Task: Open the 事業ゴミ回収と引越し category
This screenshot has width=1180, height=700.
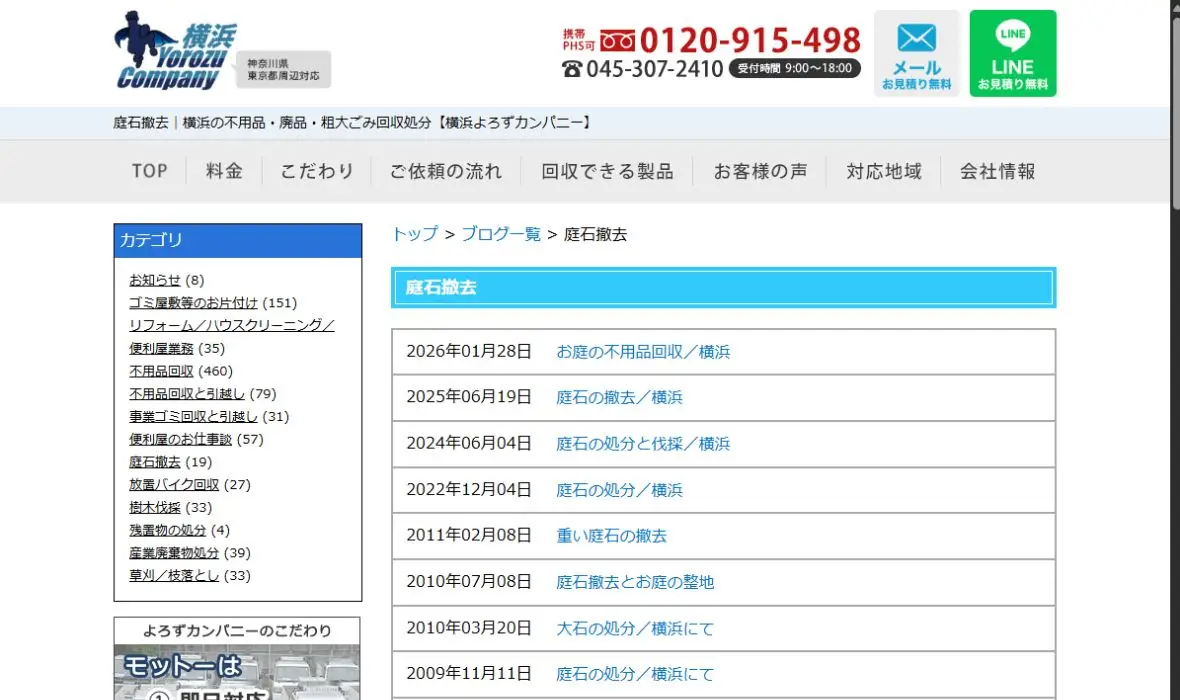Action: point(193,416)
